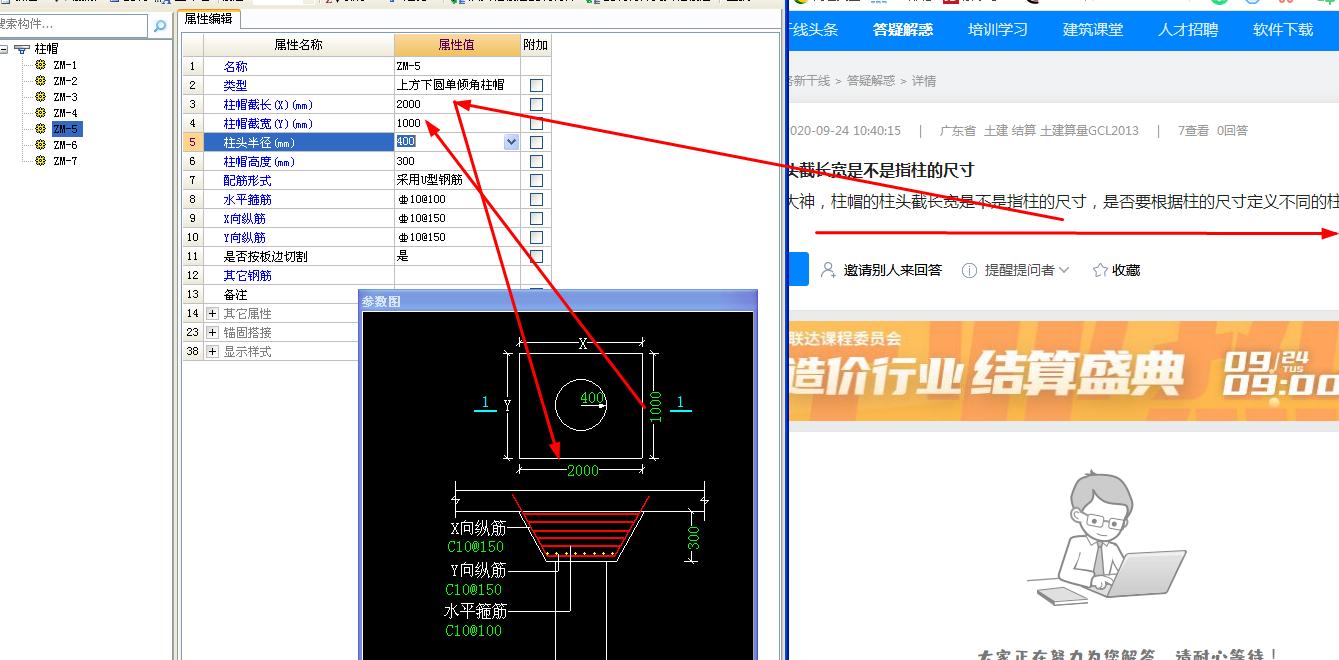
Task: Open the 培训学习 navigation tab
Action: 998,30
